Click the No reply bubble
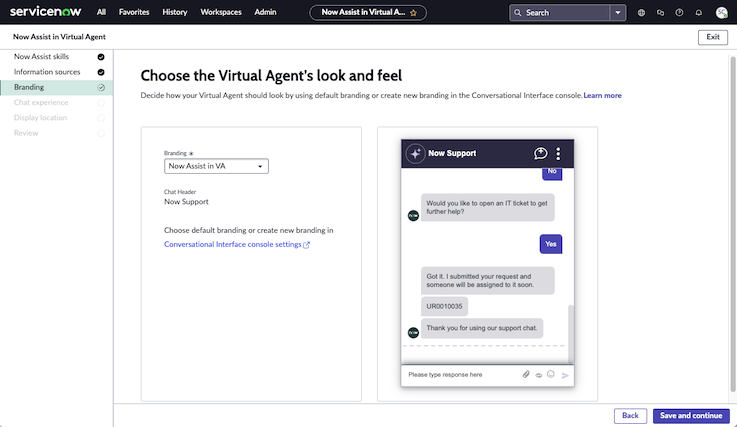 [552, 173]
